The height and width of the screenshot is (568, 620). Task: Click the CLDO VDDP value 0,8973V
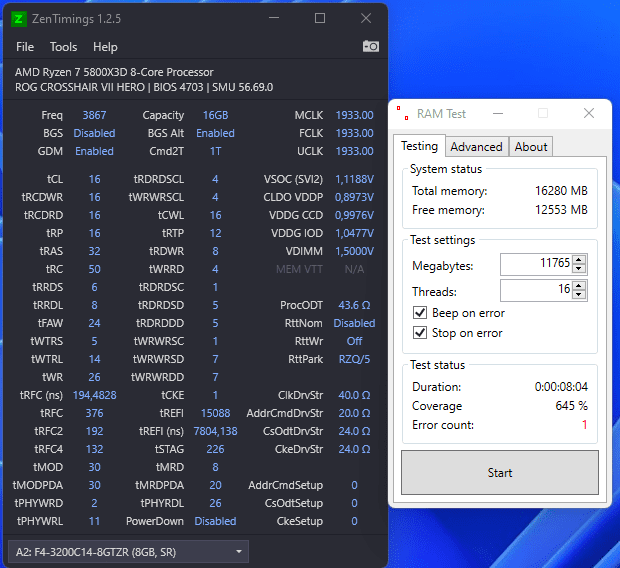(354, 197)
